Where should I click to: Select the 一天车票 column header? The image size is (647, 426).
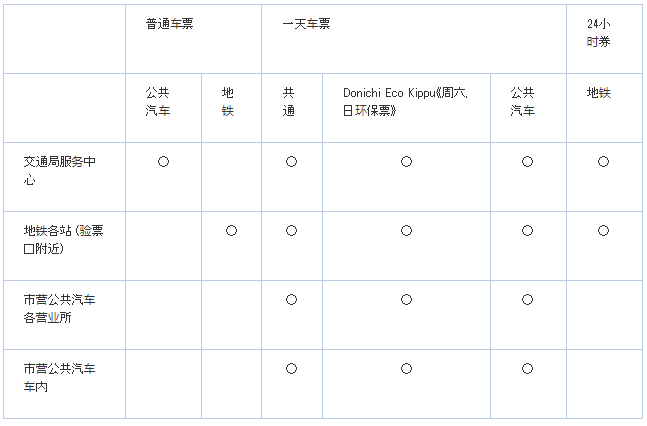tap(306, 24)
